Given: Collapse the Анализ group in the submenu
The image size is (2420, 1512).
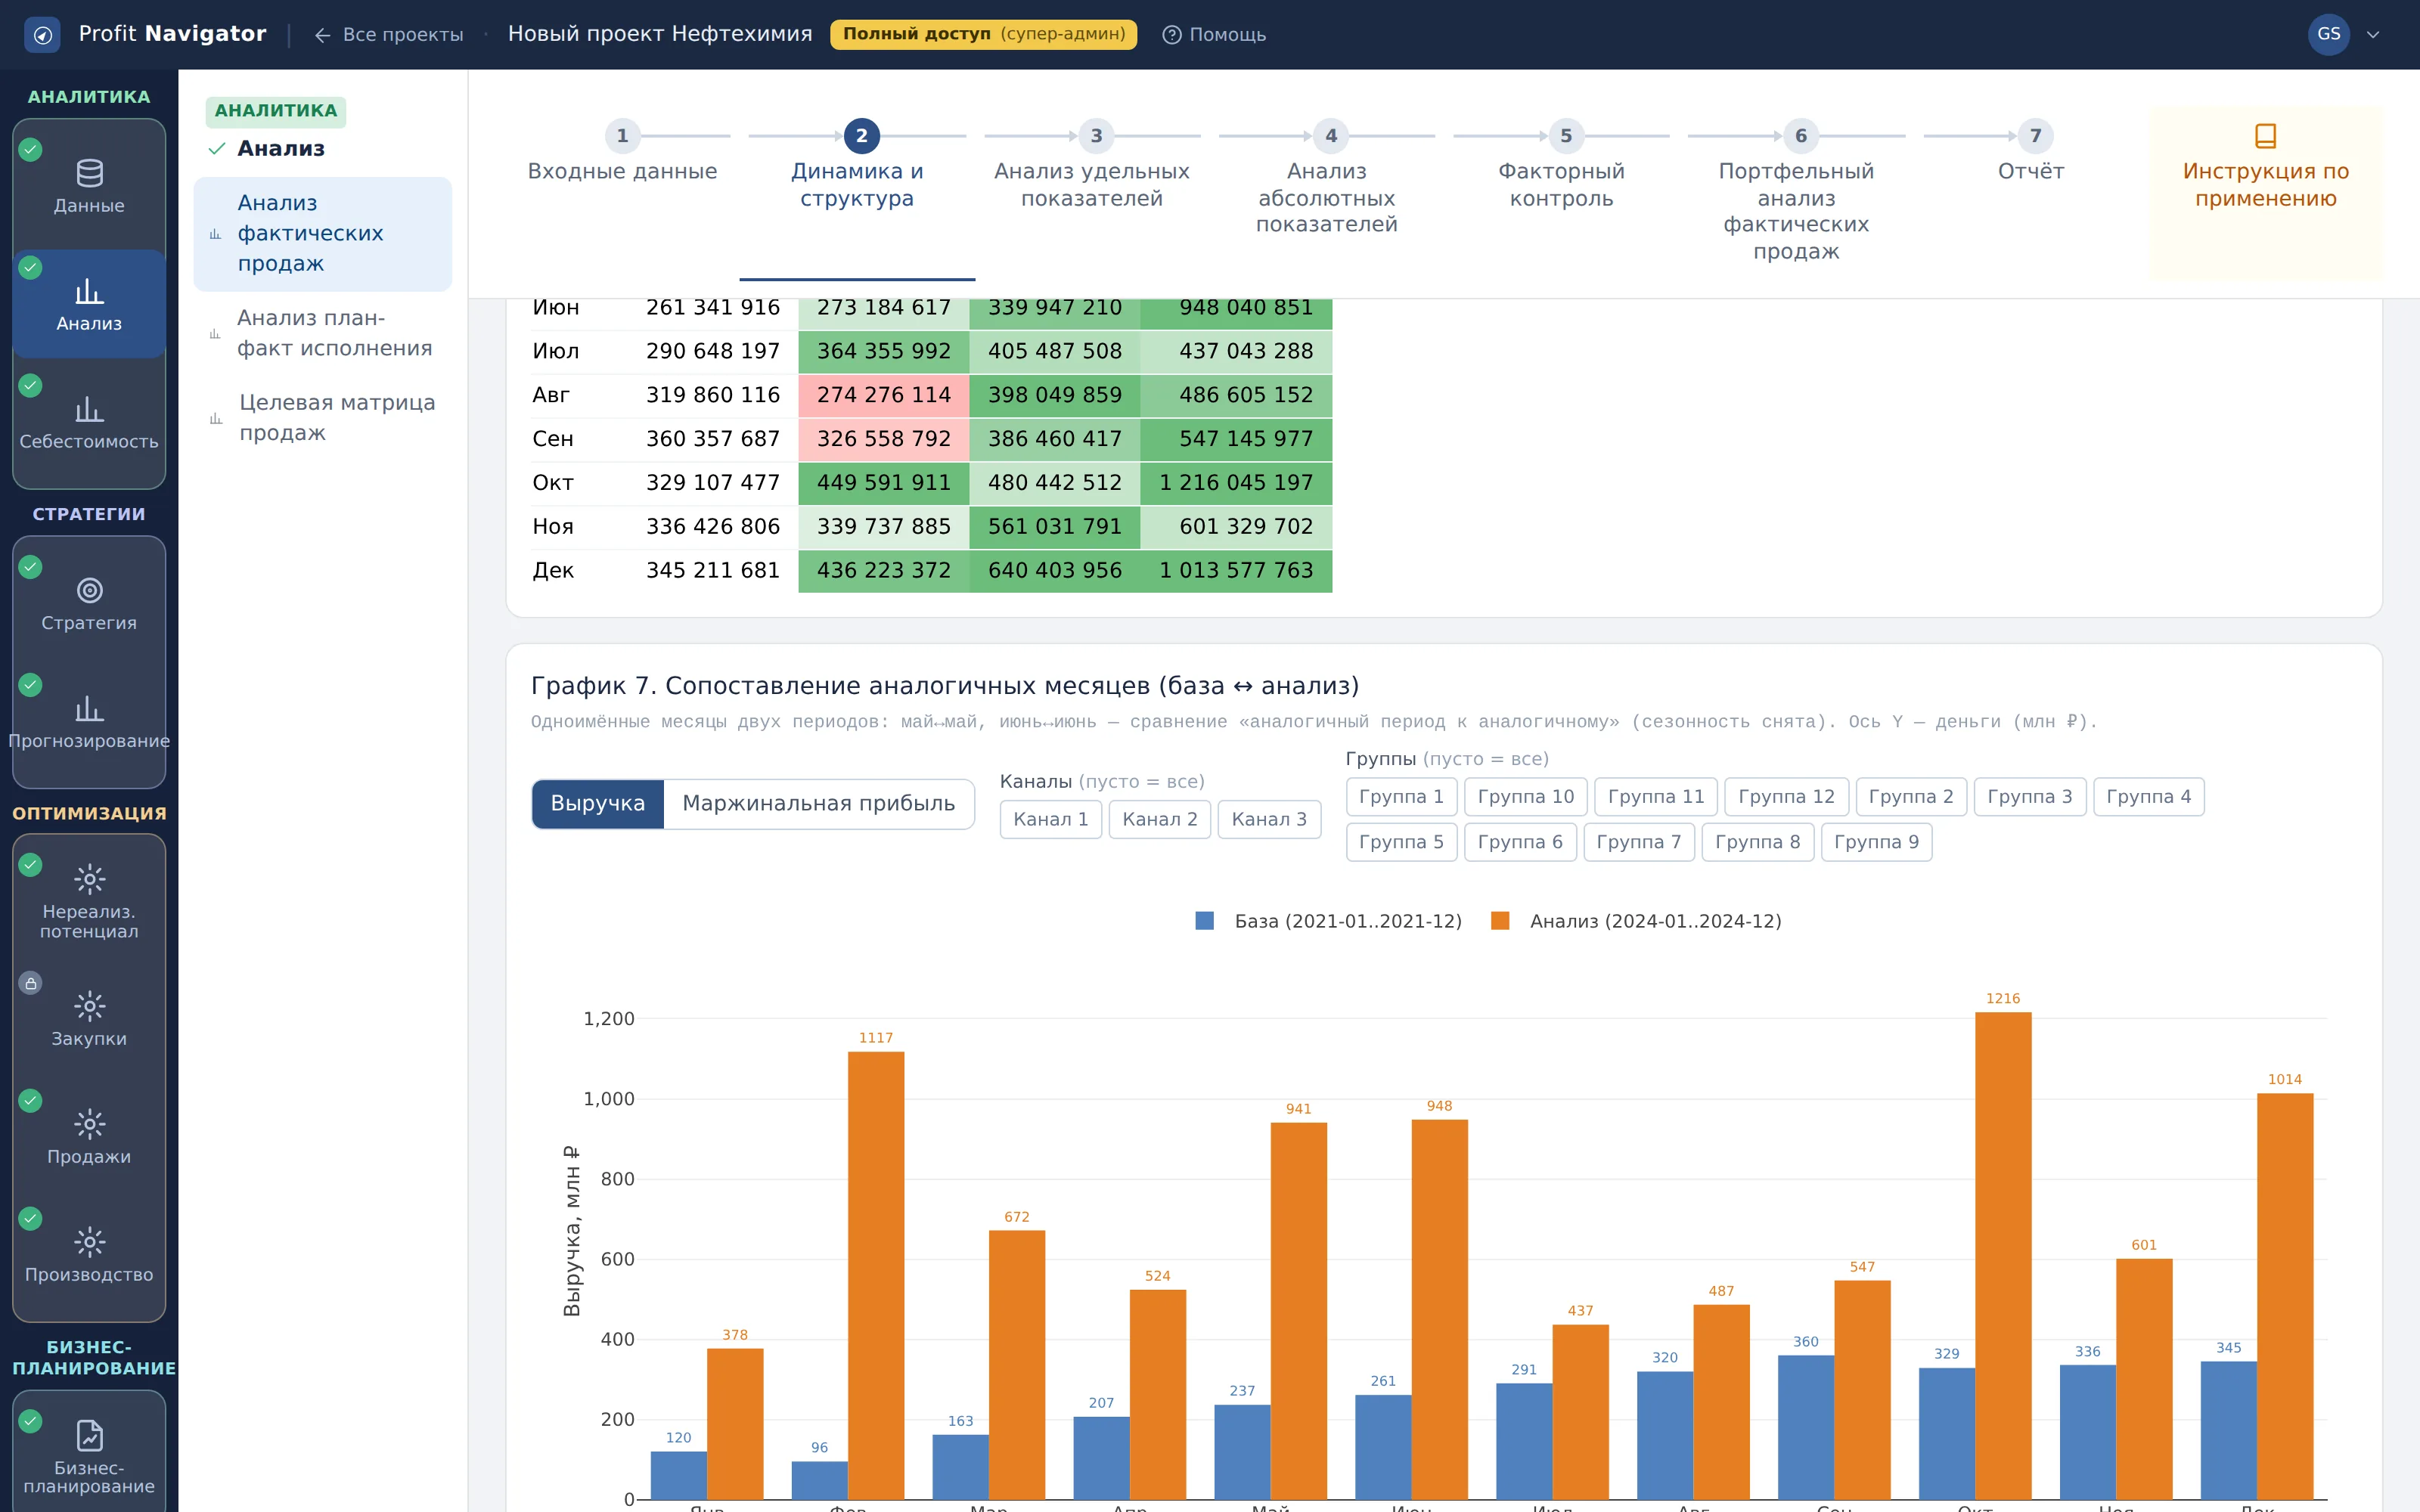Looking at the screenshot, I should tap(266, 148).
